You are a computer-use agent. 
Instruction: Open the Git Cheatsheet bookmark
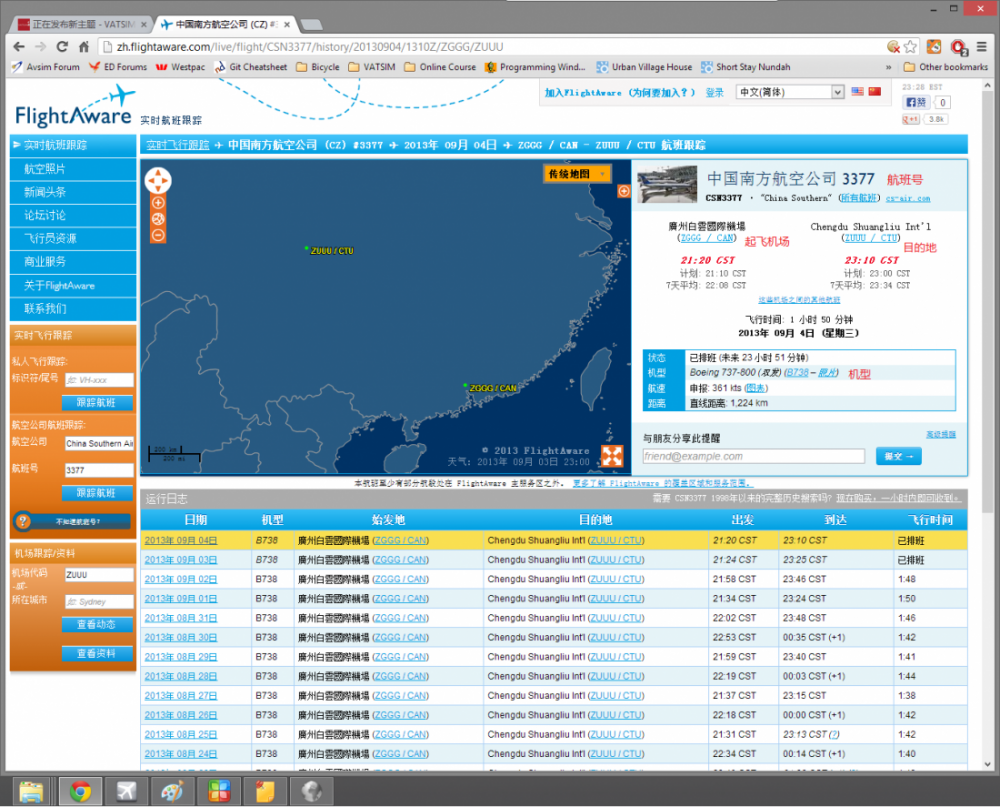coord(251,67)
